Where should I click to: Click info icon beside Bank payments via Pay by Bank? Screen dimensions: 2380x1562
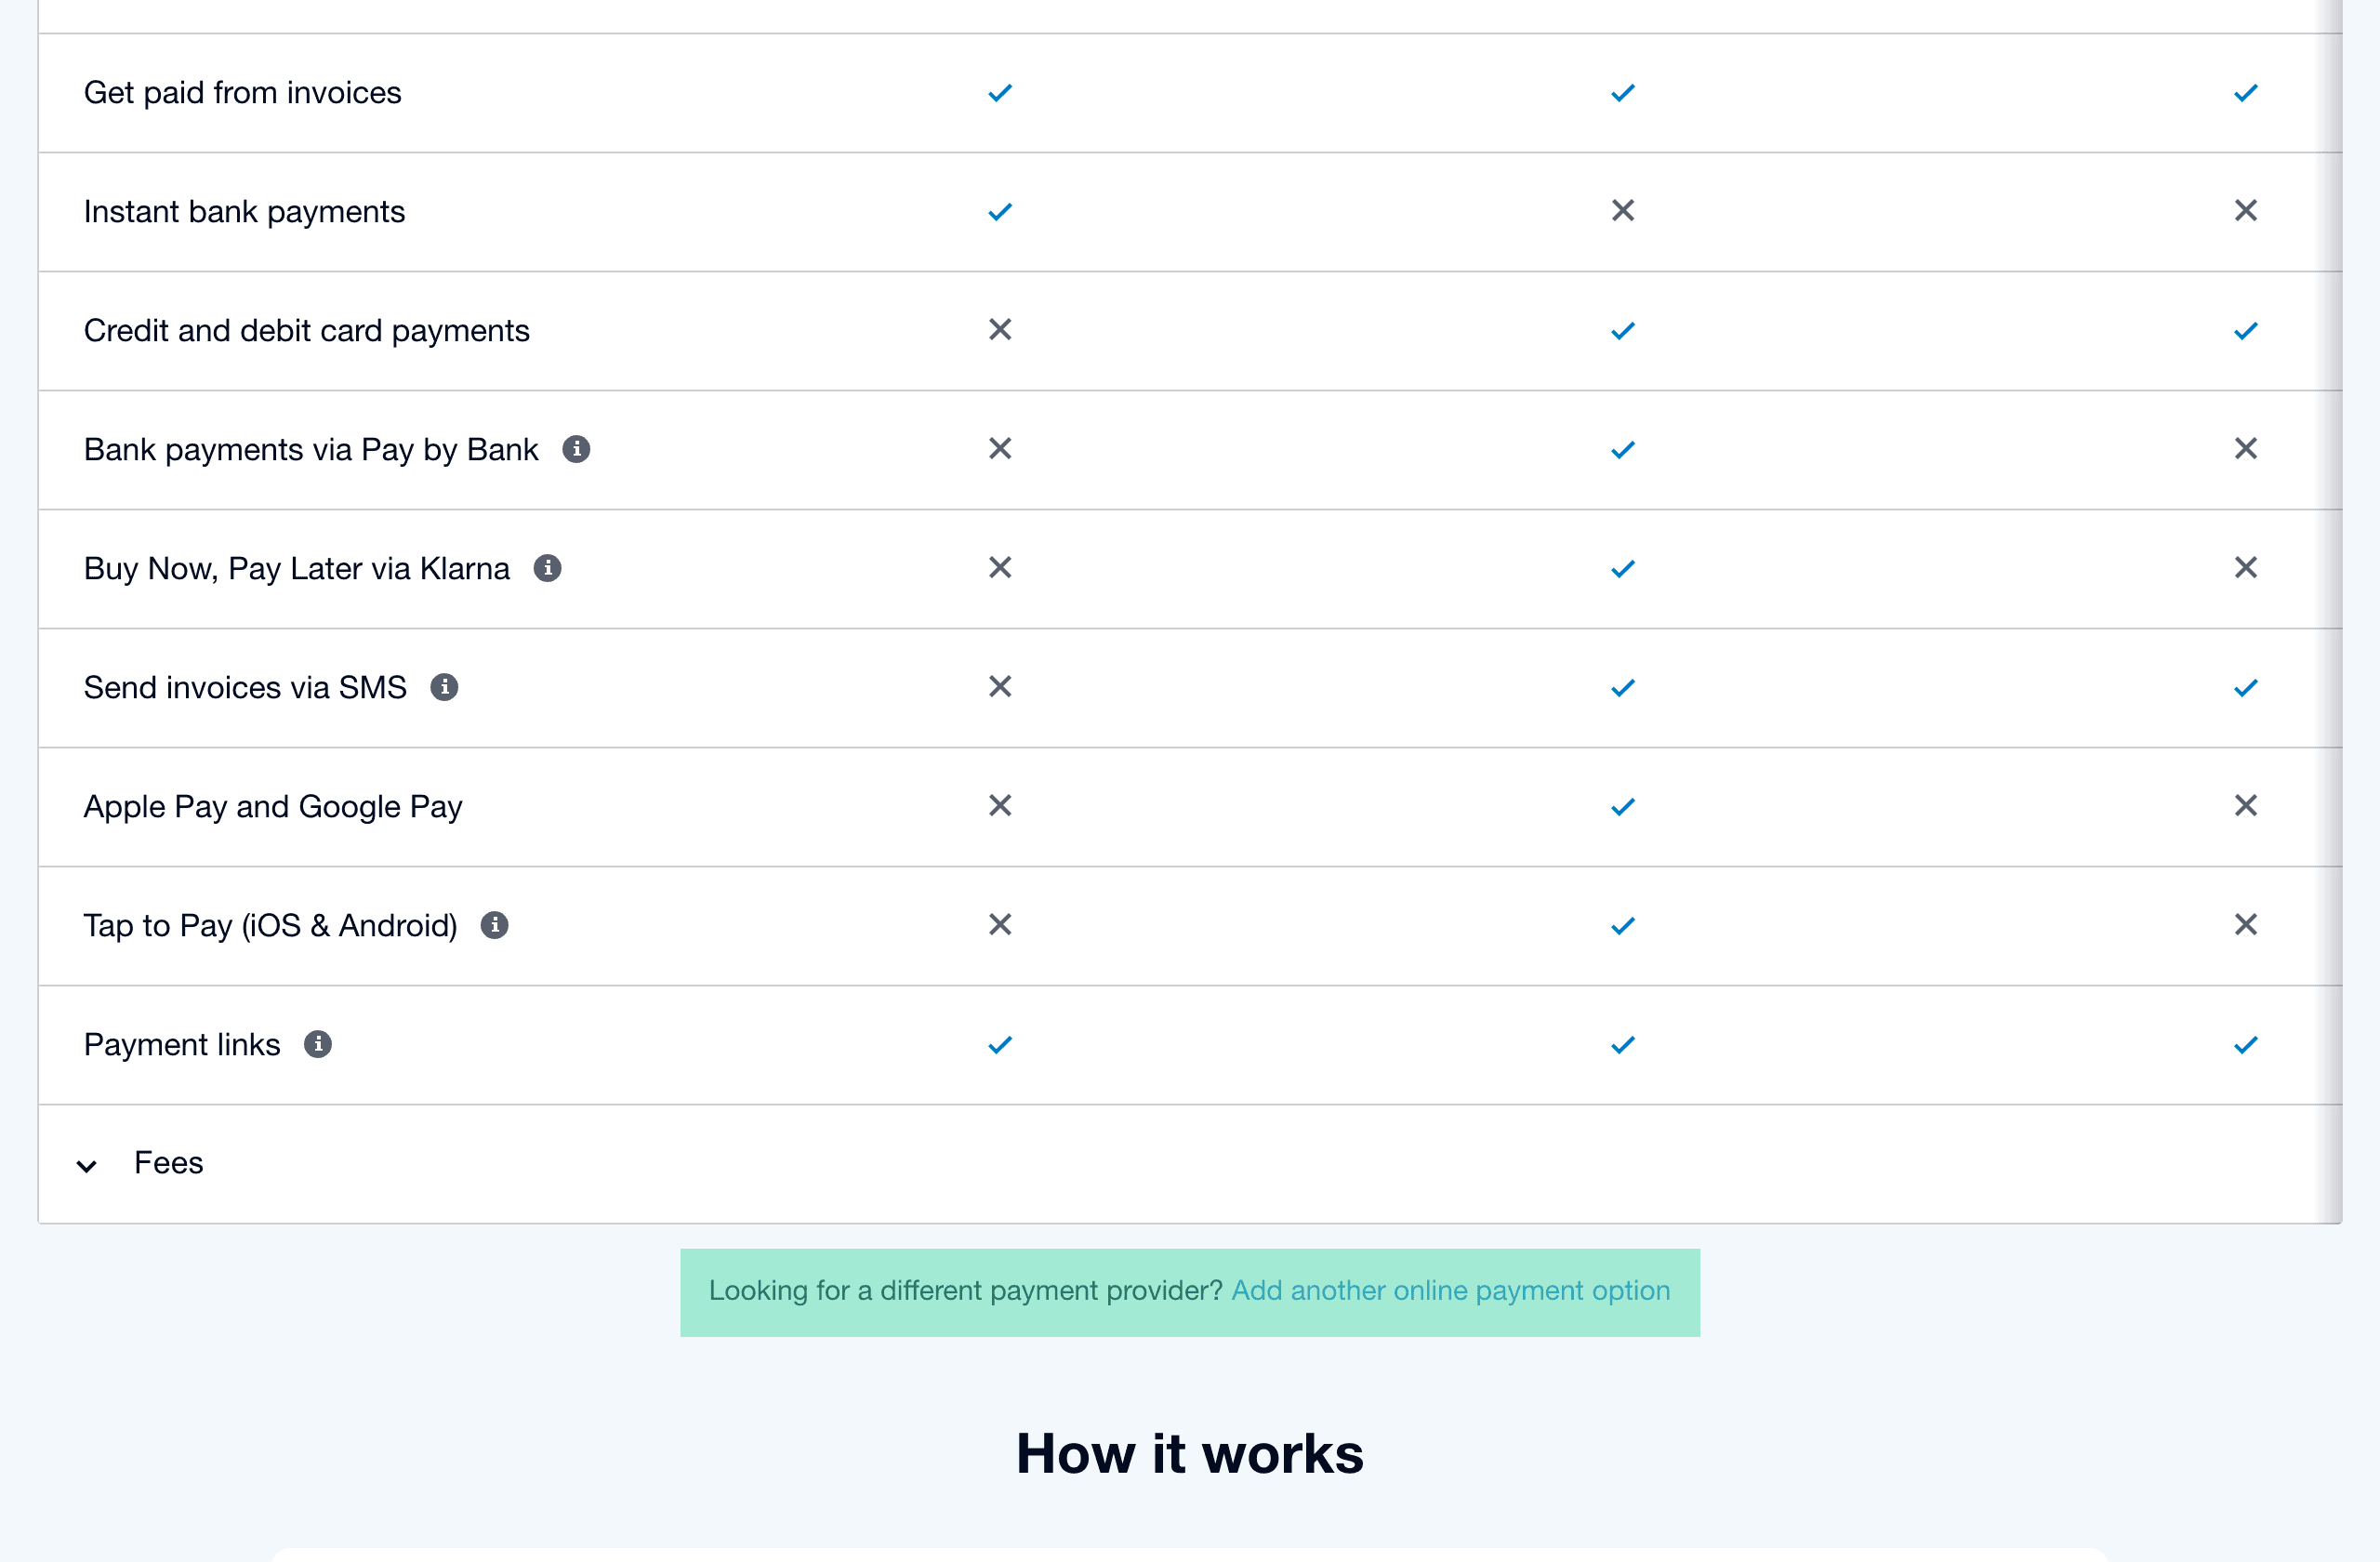[576, 449]
